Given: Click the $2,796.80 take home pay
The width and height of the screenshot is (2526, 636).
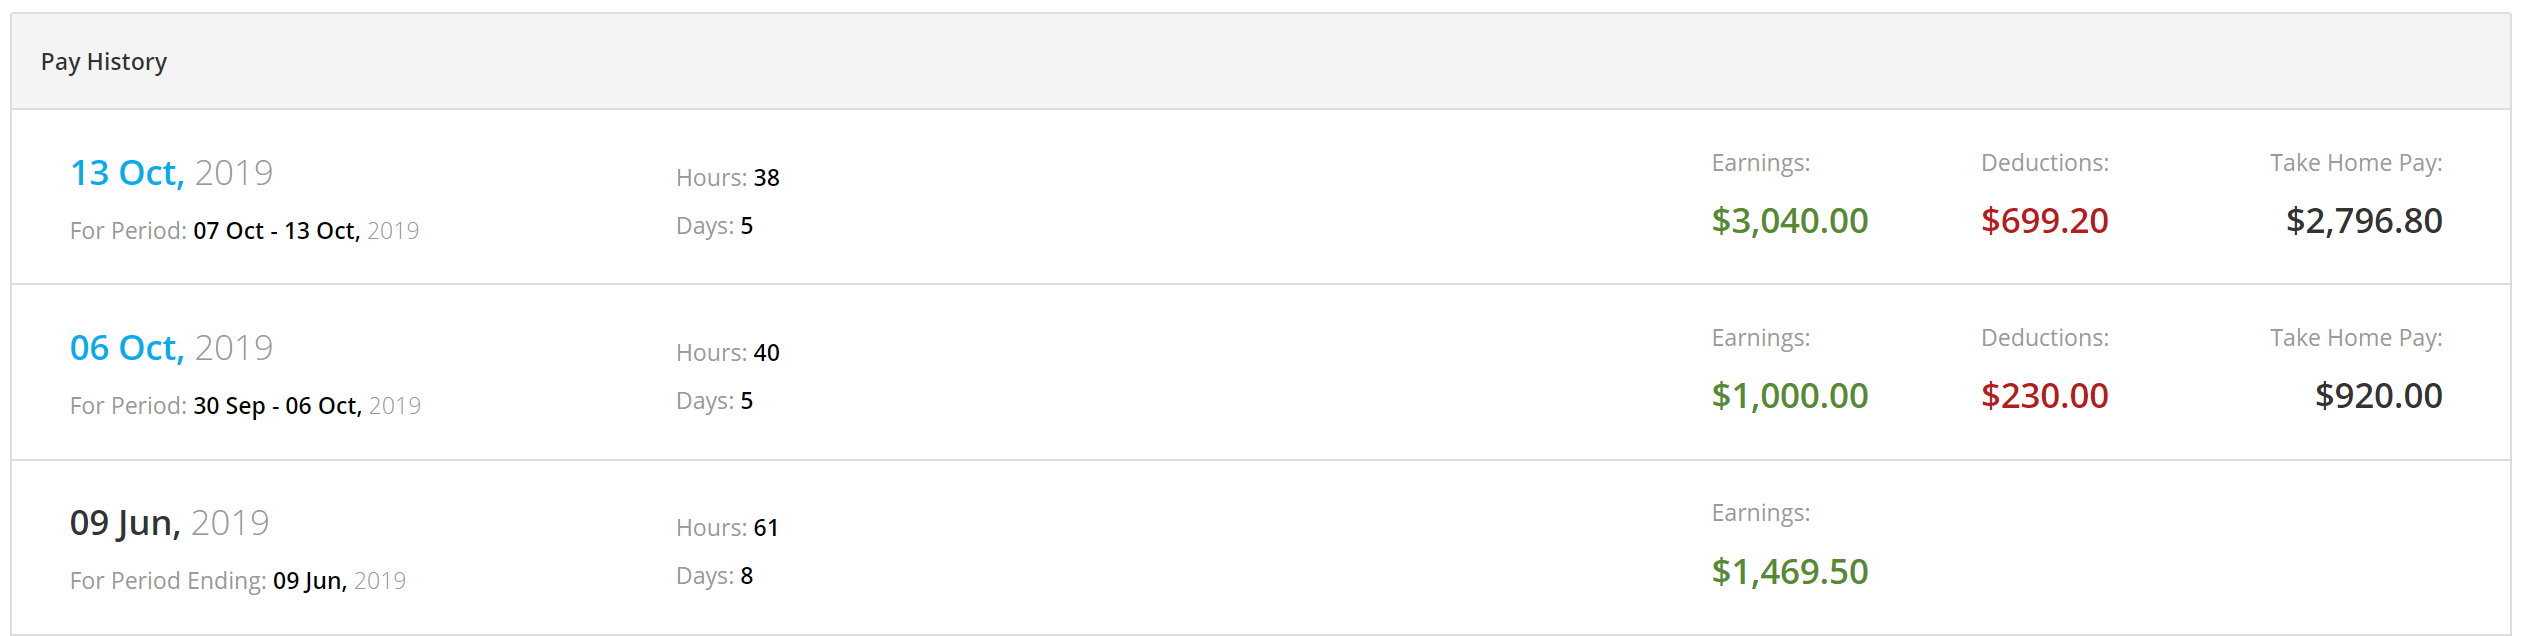Looking at the screenshot, I should (2364, 221).
